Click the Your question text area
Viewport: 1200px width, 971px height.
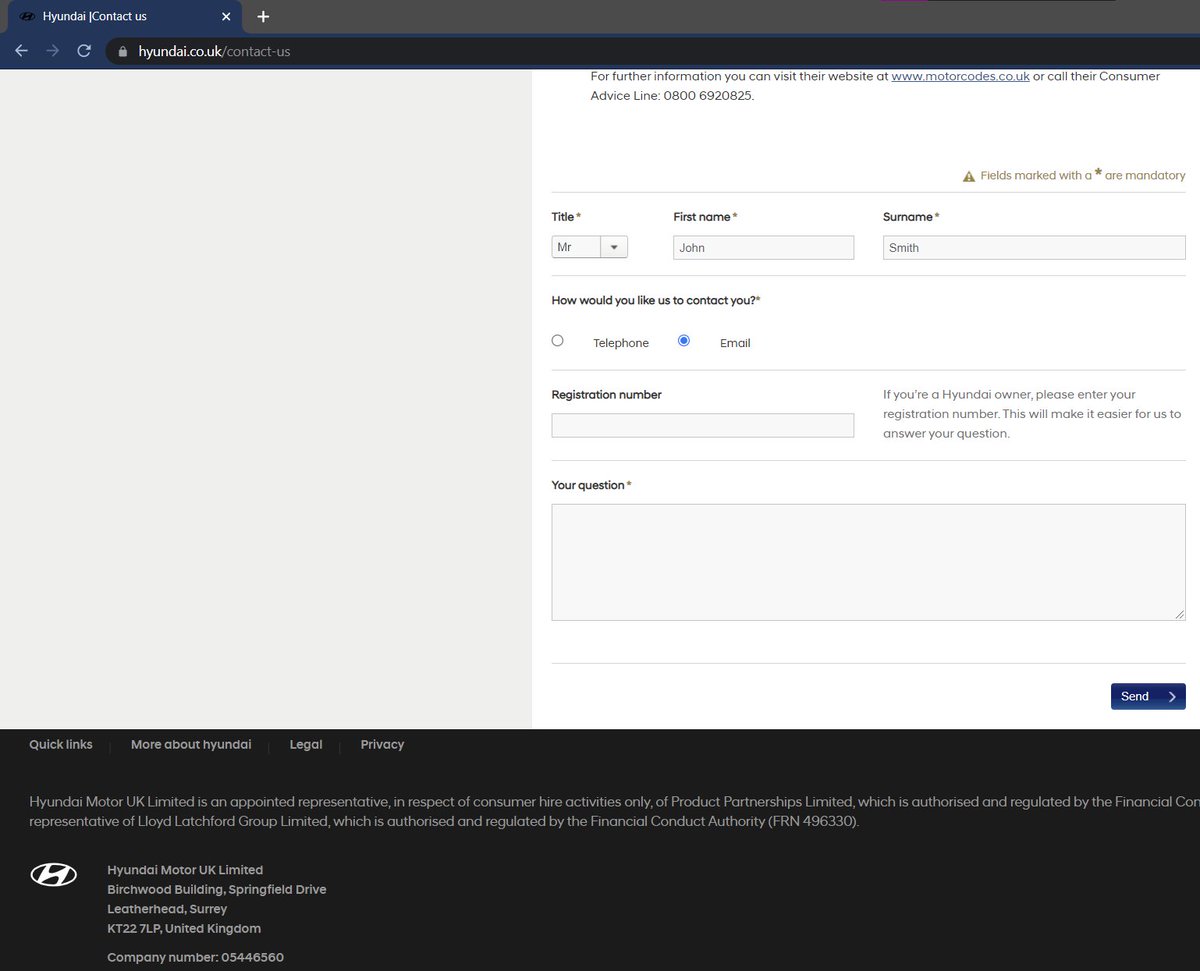[x=868, y=562]
